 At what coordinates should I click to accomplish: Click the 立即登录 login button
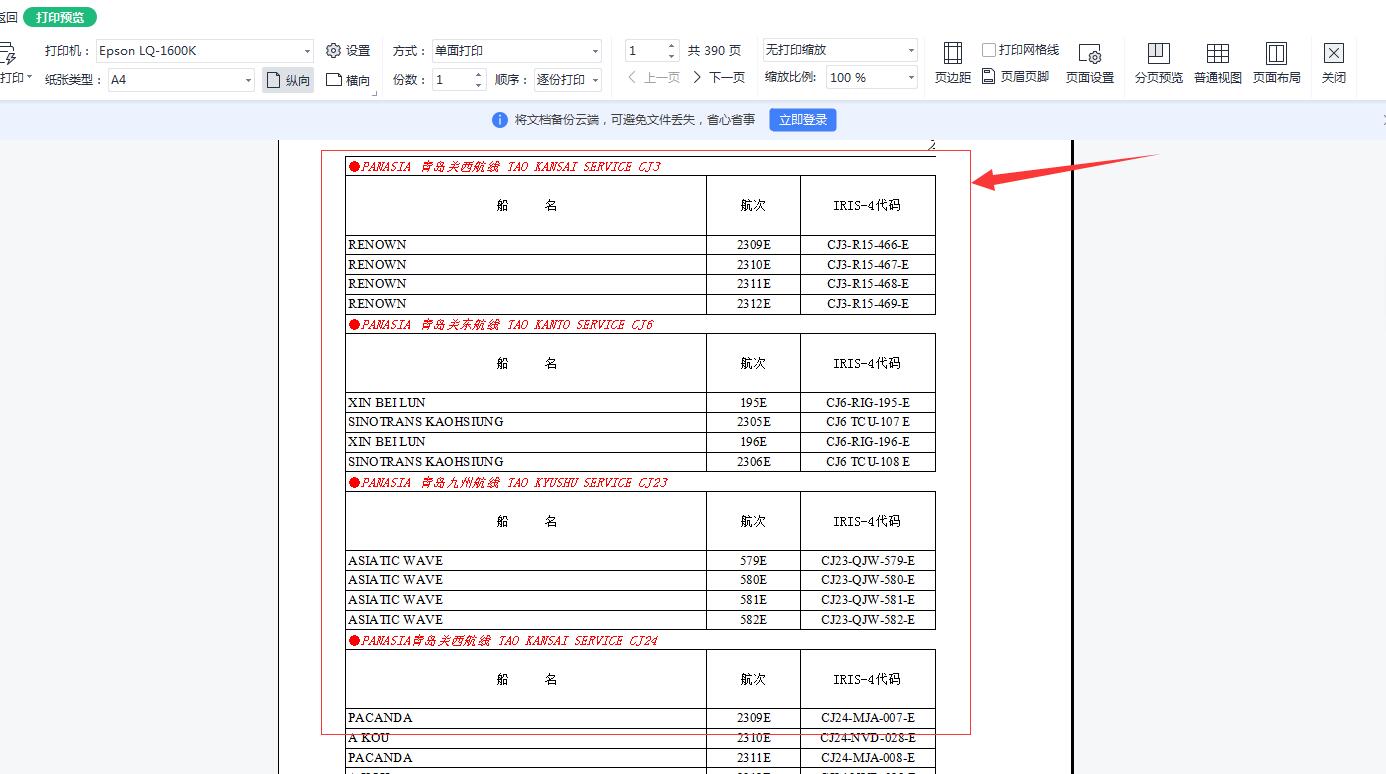802,119
